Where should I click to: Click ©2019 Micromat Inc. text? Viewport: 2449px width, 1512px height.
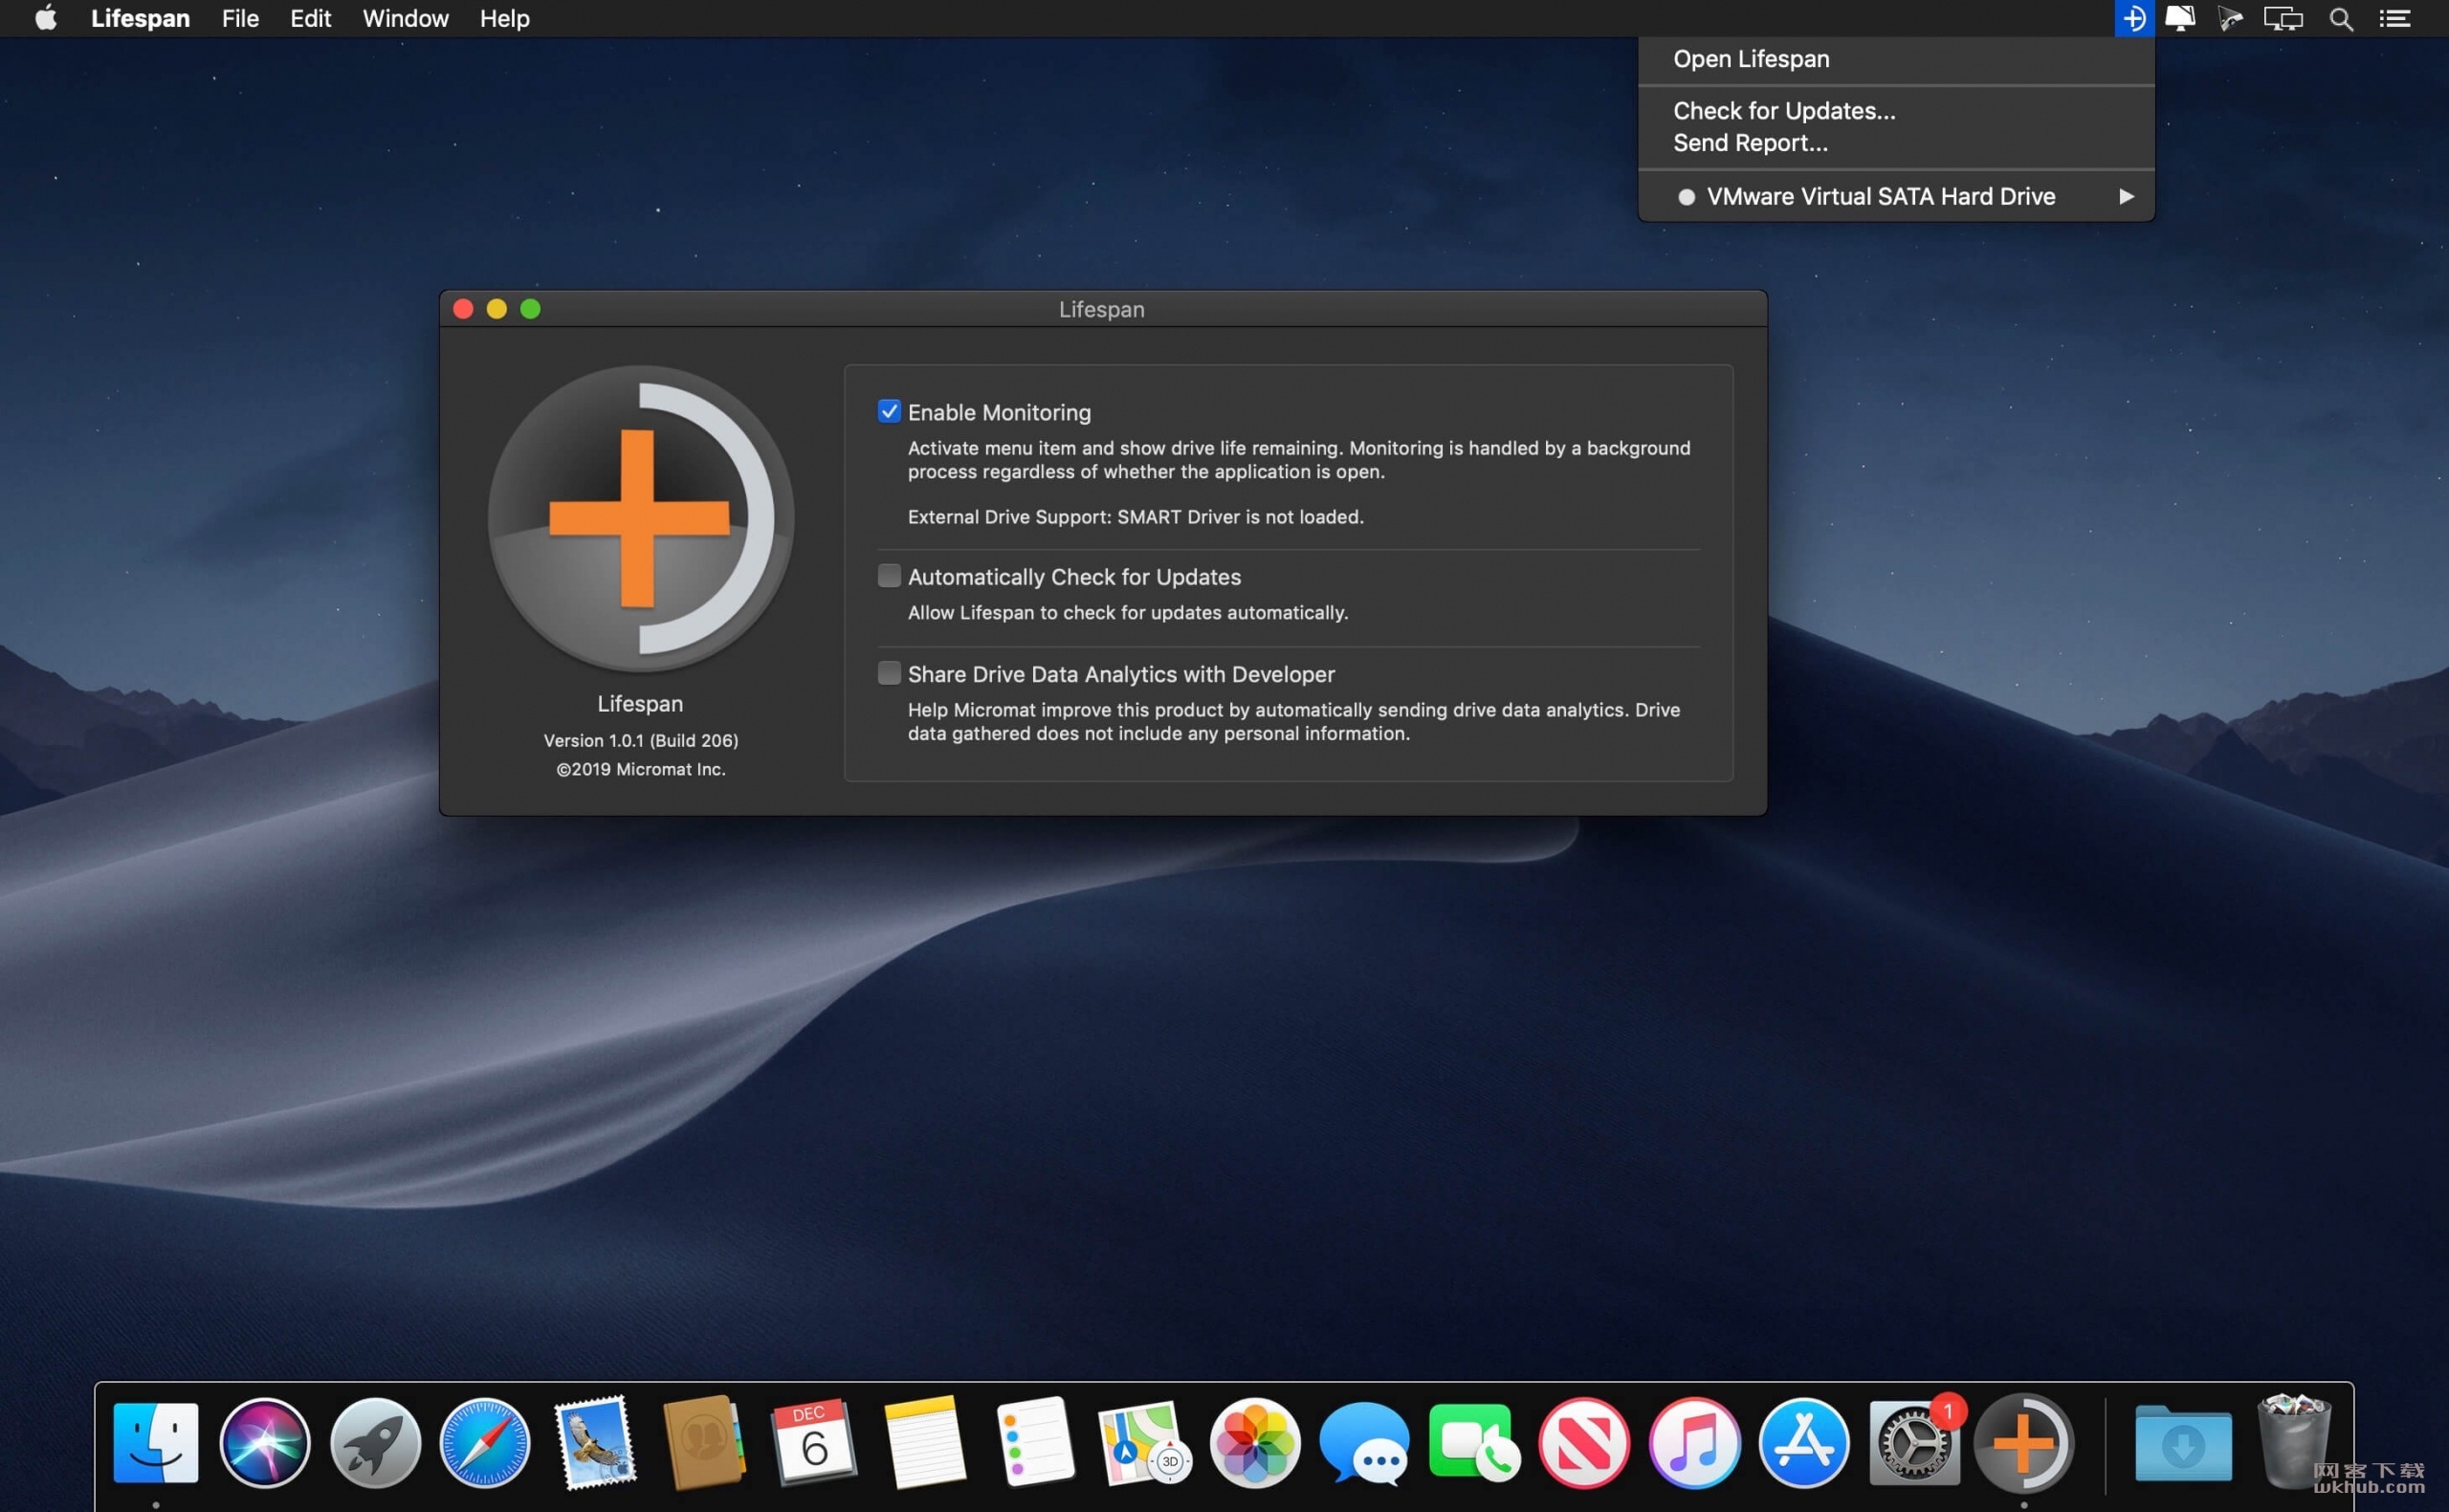pos(641,769)
